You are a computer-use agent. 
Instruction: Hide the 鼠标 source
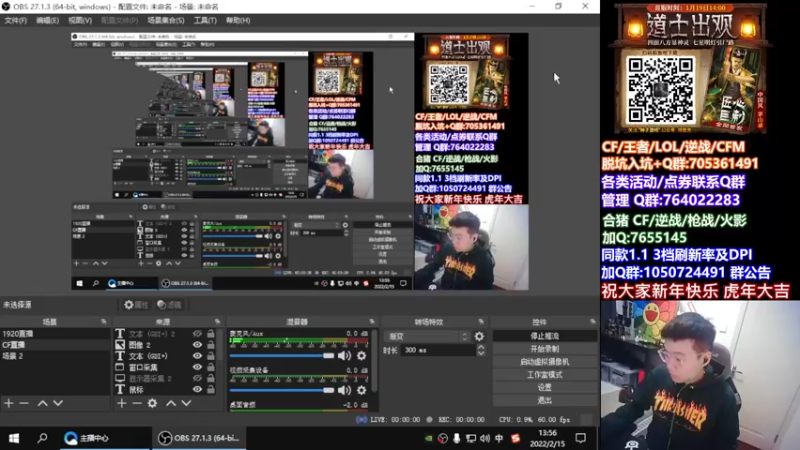coord(197,389)
